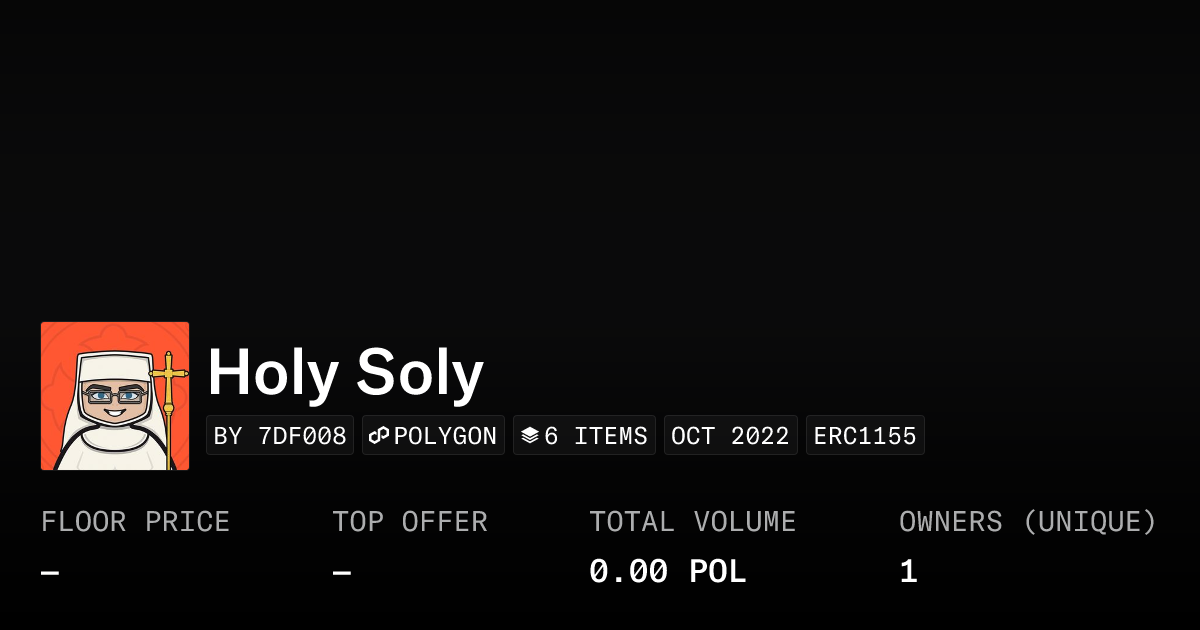Click the stacked layers items icon
This screenshot has width=1200, height=630.
530,436
